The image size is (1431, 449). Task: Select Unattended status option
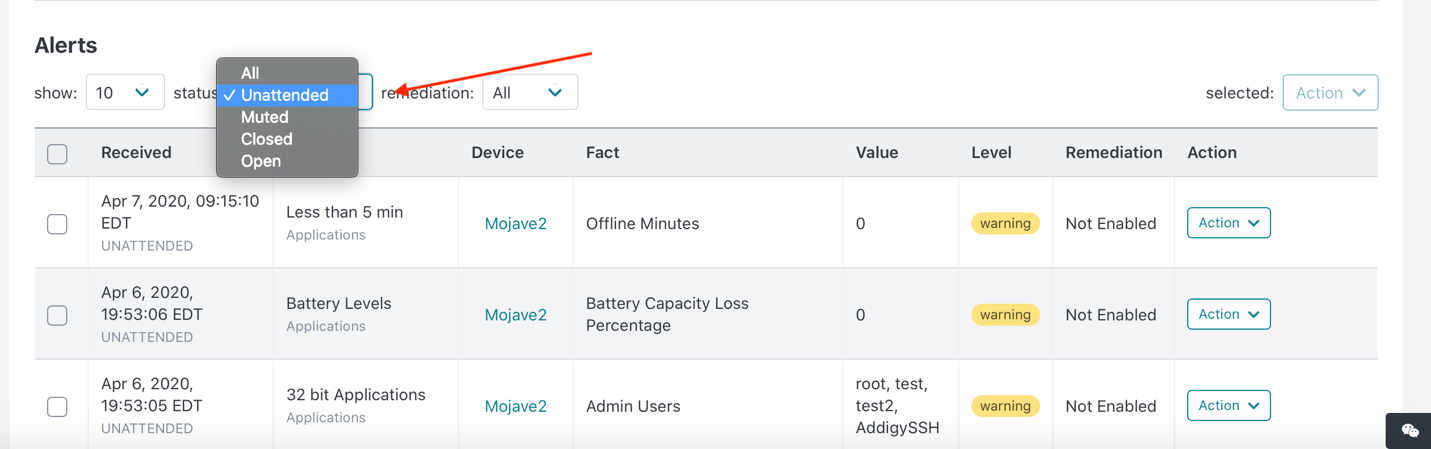pos(285,95)
